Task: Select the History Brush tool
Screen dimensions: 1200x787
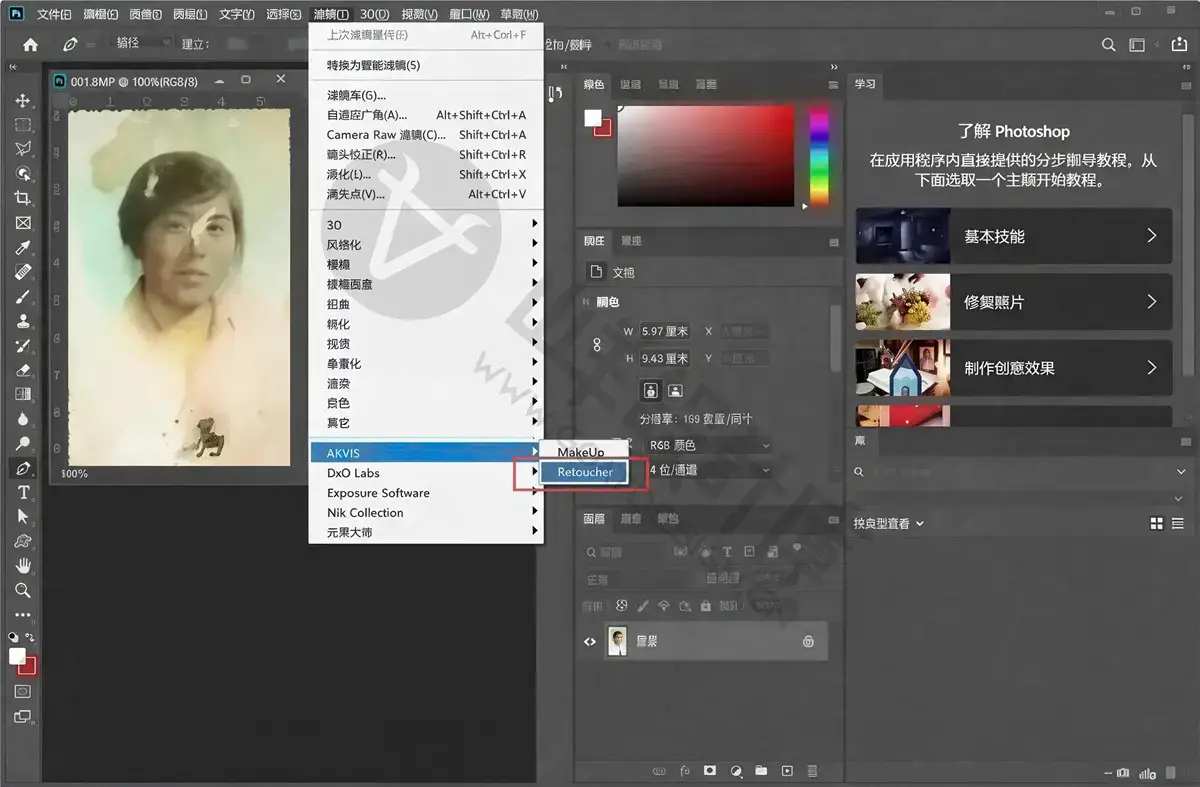Action: tap(23, 345)
